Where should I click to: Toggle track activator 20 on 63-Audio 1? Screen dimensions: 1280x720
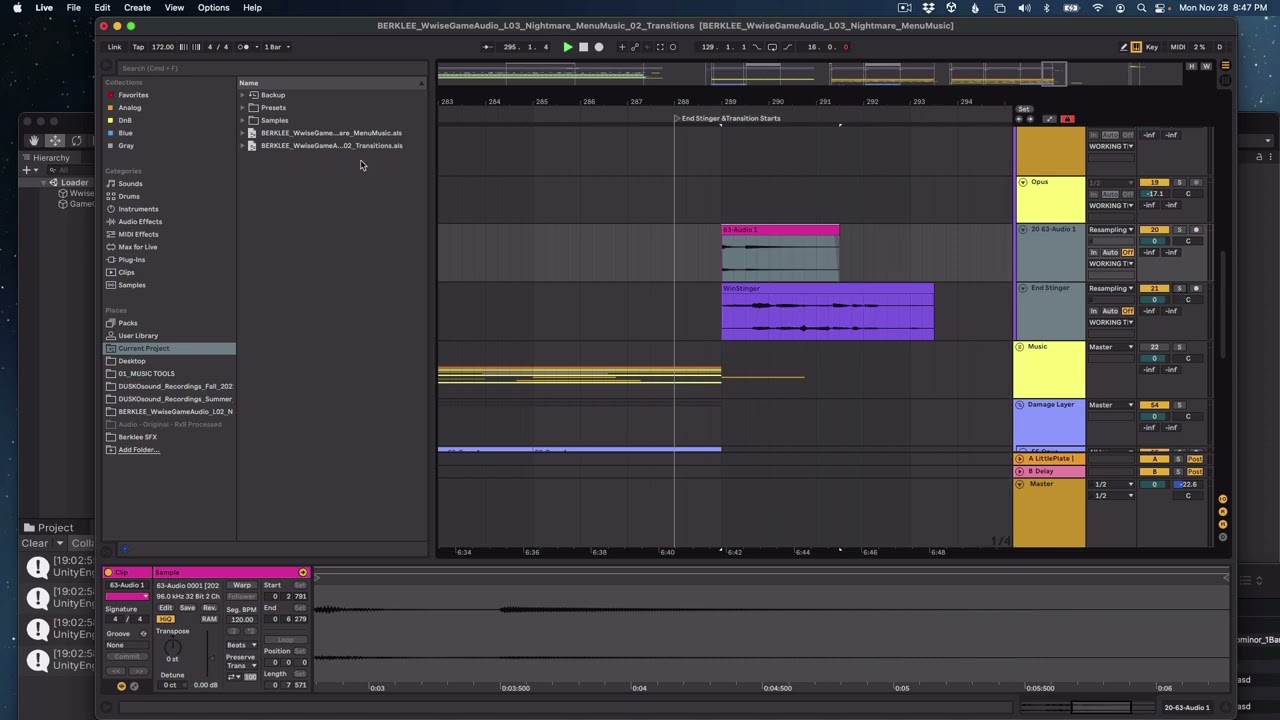(1154, 230)
